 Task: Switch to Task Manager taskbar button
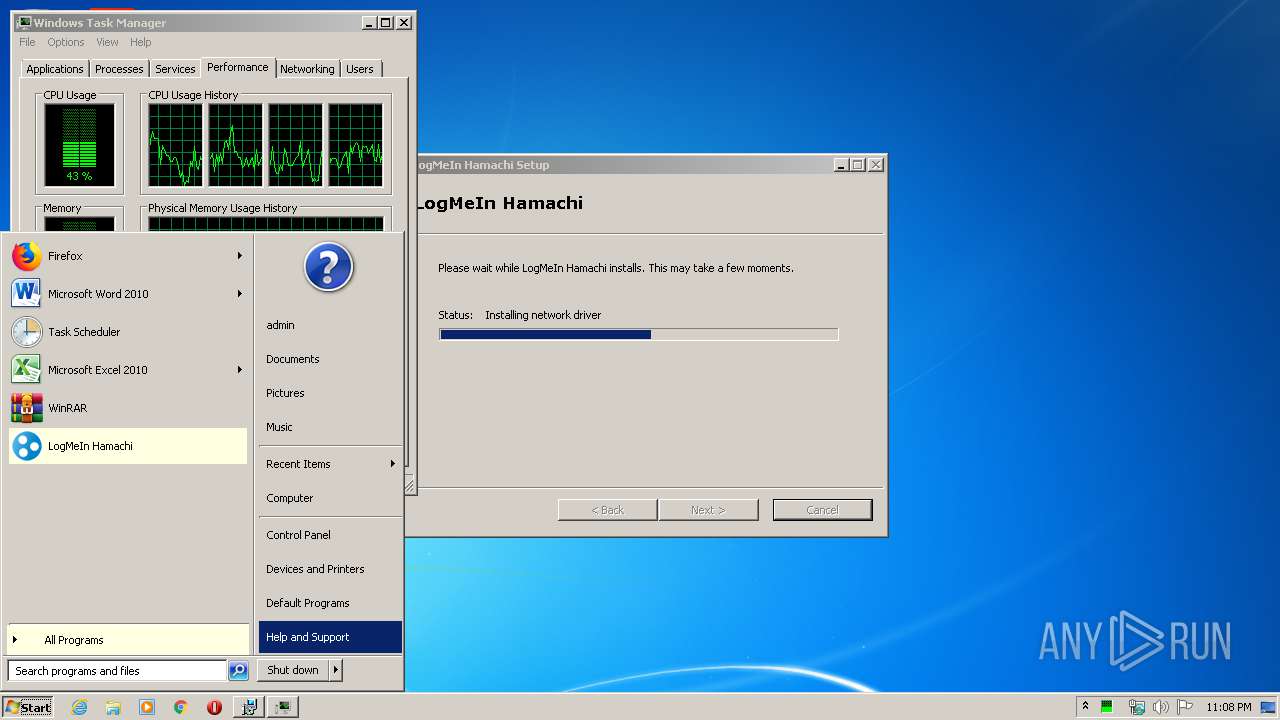pyautogui.click(x=284, y=707)
